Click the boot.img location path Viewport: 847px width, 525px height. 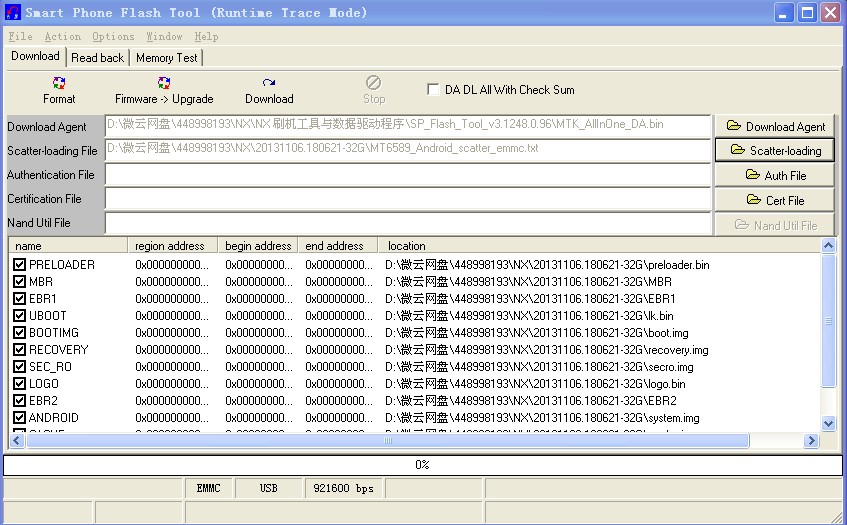click(x=536, y=333)
